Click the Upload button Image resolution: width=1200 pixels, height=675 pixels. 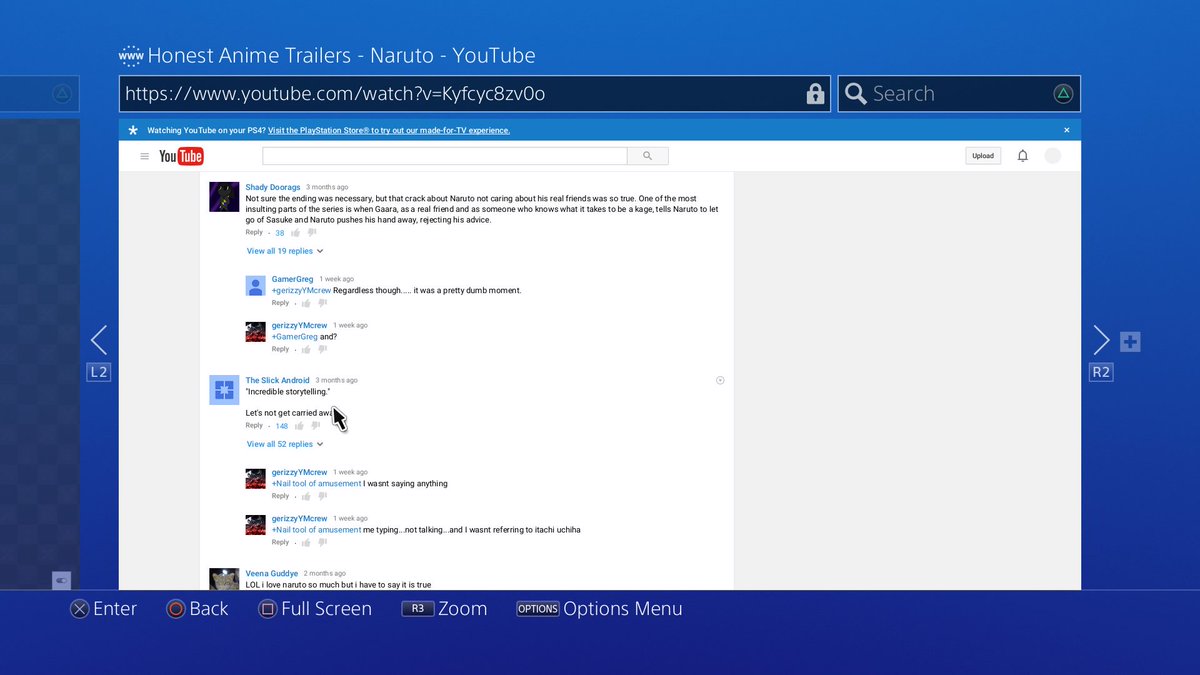click(983, 156)
